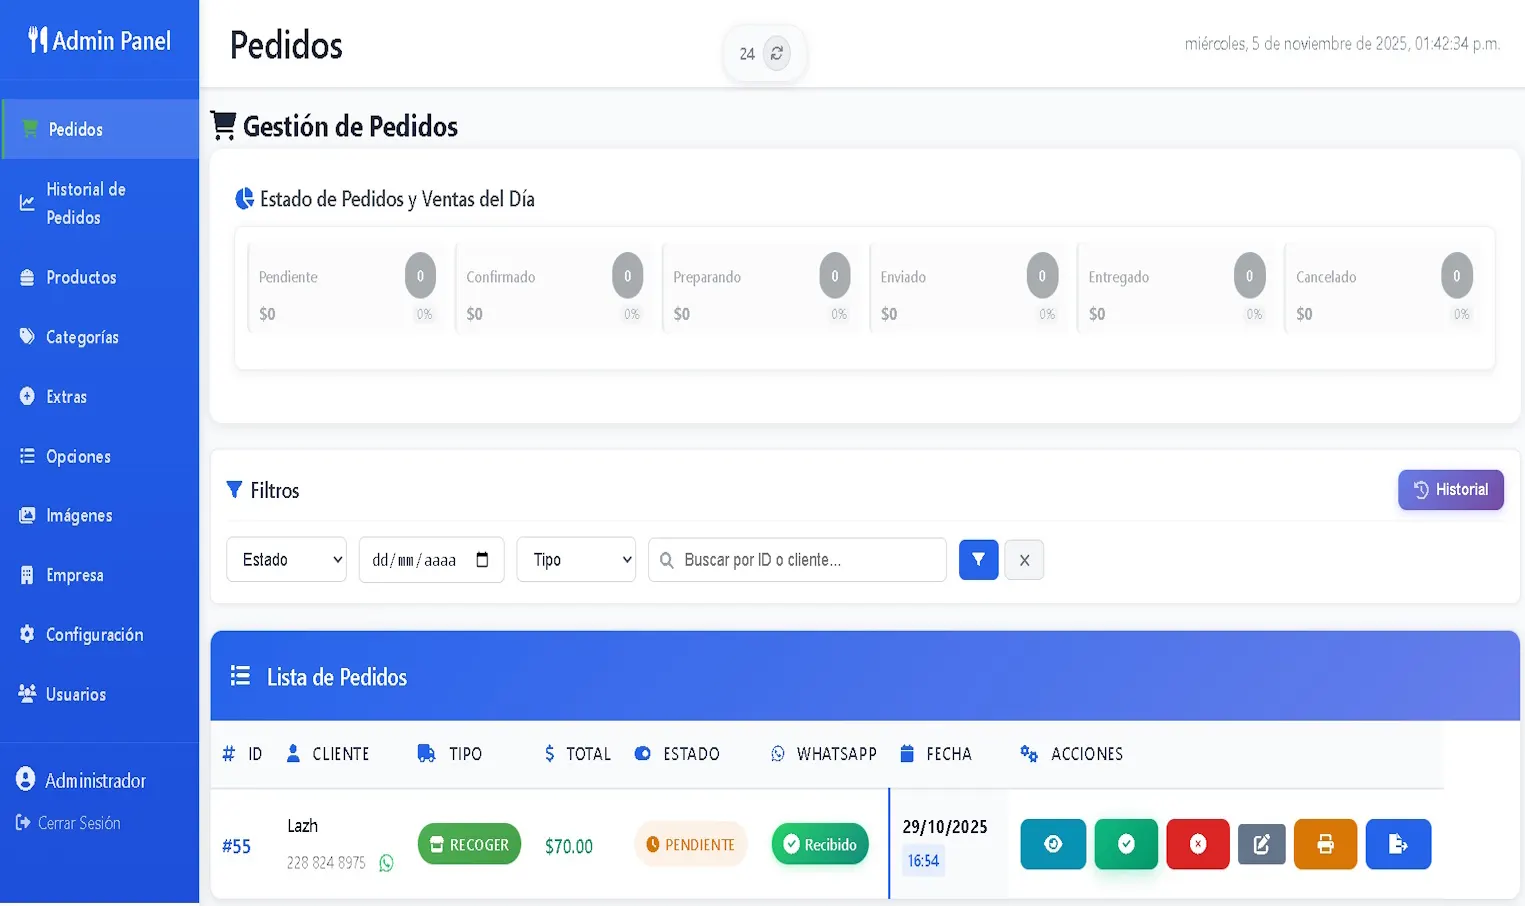The height and width of the screenshot is (906, 1525).
Task: Open the calendar picker icon in date field
Action: (482, 560)
